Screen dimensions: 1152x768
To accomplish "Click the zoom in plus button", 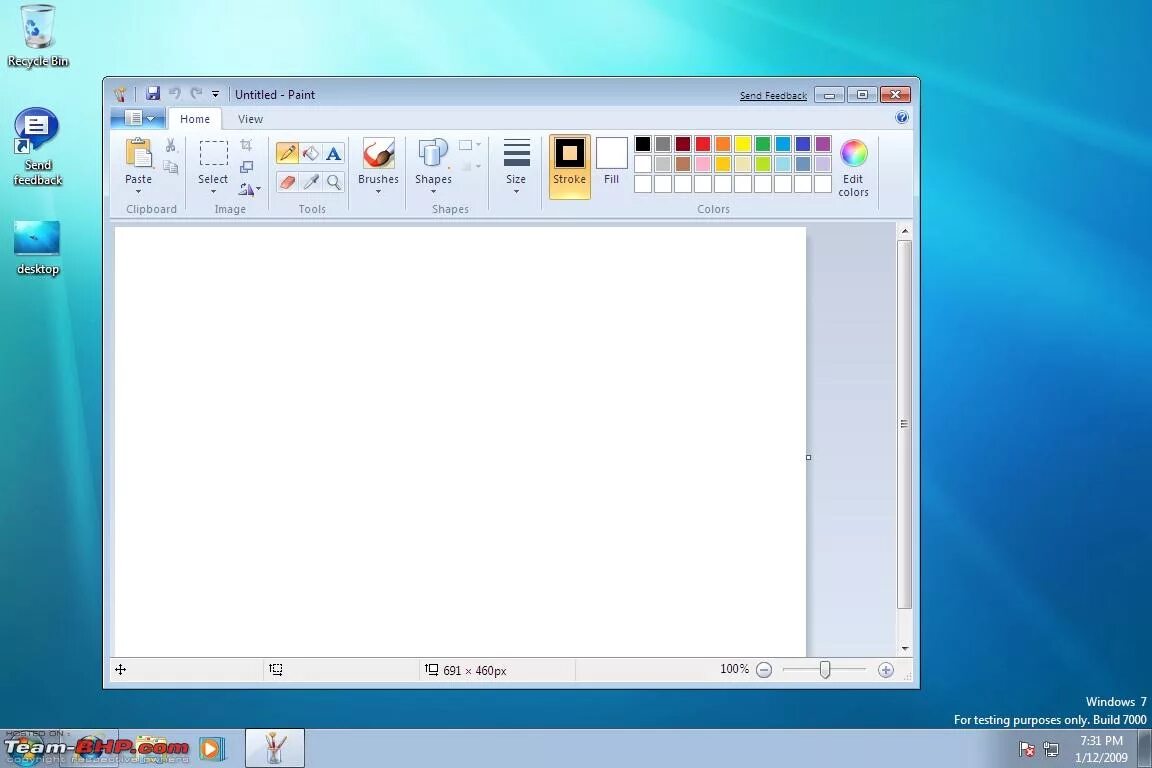I will (886, 670).
